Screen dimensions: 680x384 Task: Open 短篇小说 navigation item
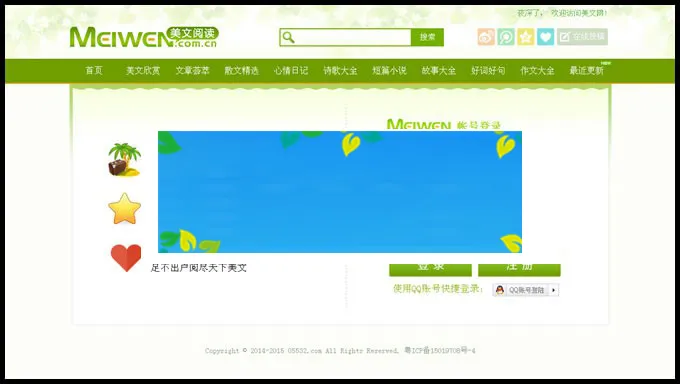(x=389, y=70)
